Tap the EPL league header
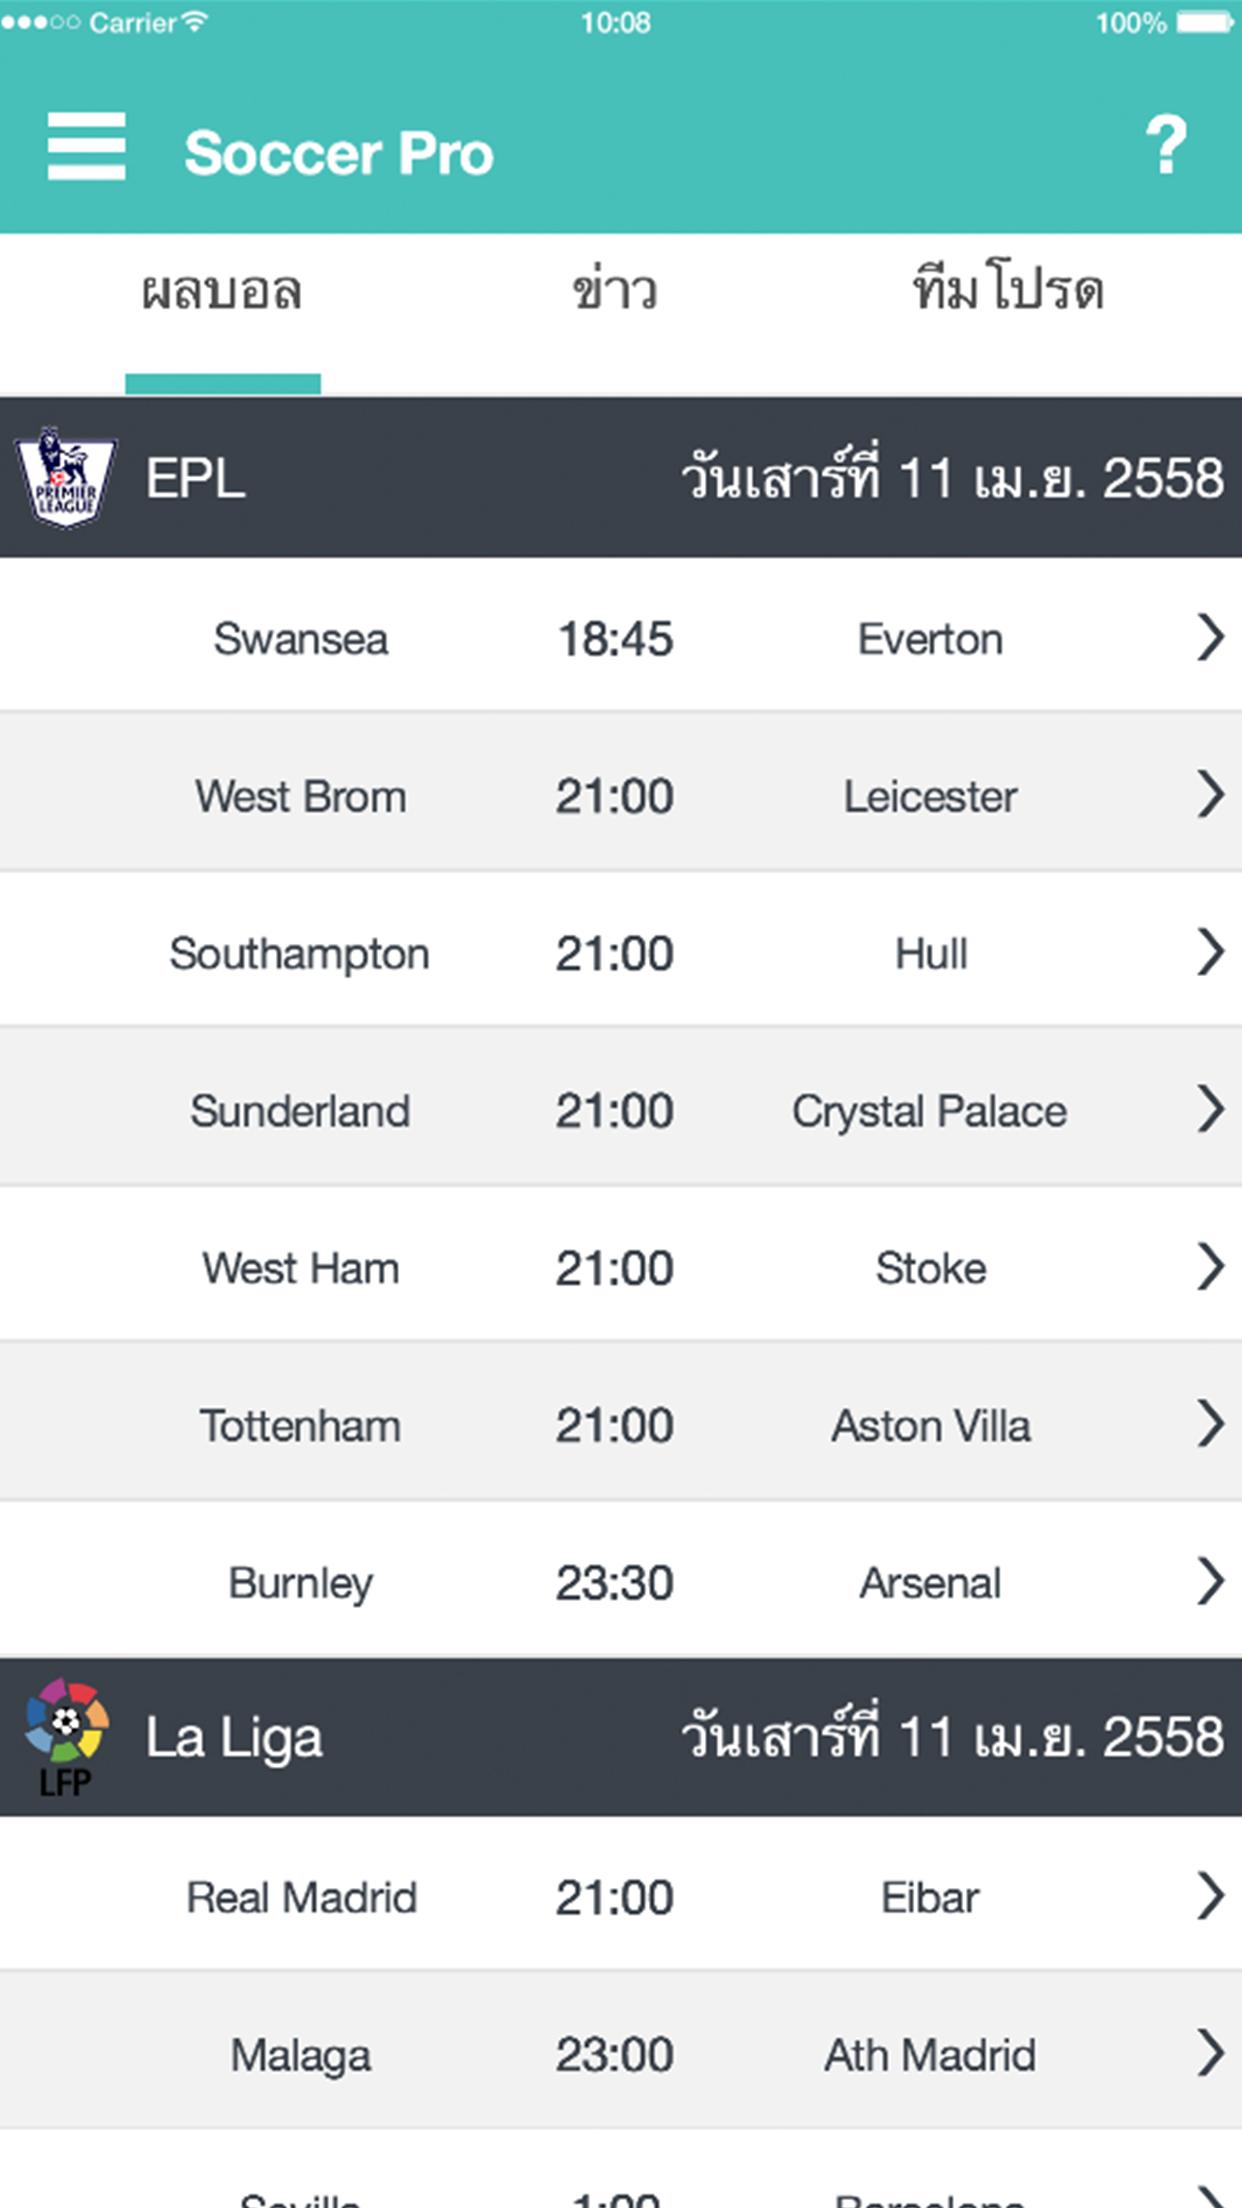Viewport: 1242px width, 2208px height. pyautogui.click(x=196, y=478)
